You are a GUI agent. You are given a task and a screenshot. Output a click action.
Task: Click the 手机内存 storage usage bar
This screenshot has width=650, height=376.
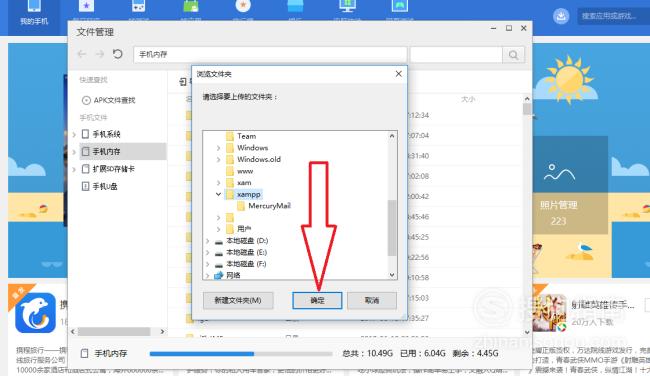[241, 354]
